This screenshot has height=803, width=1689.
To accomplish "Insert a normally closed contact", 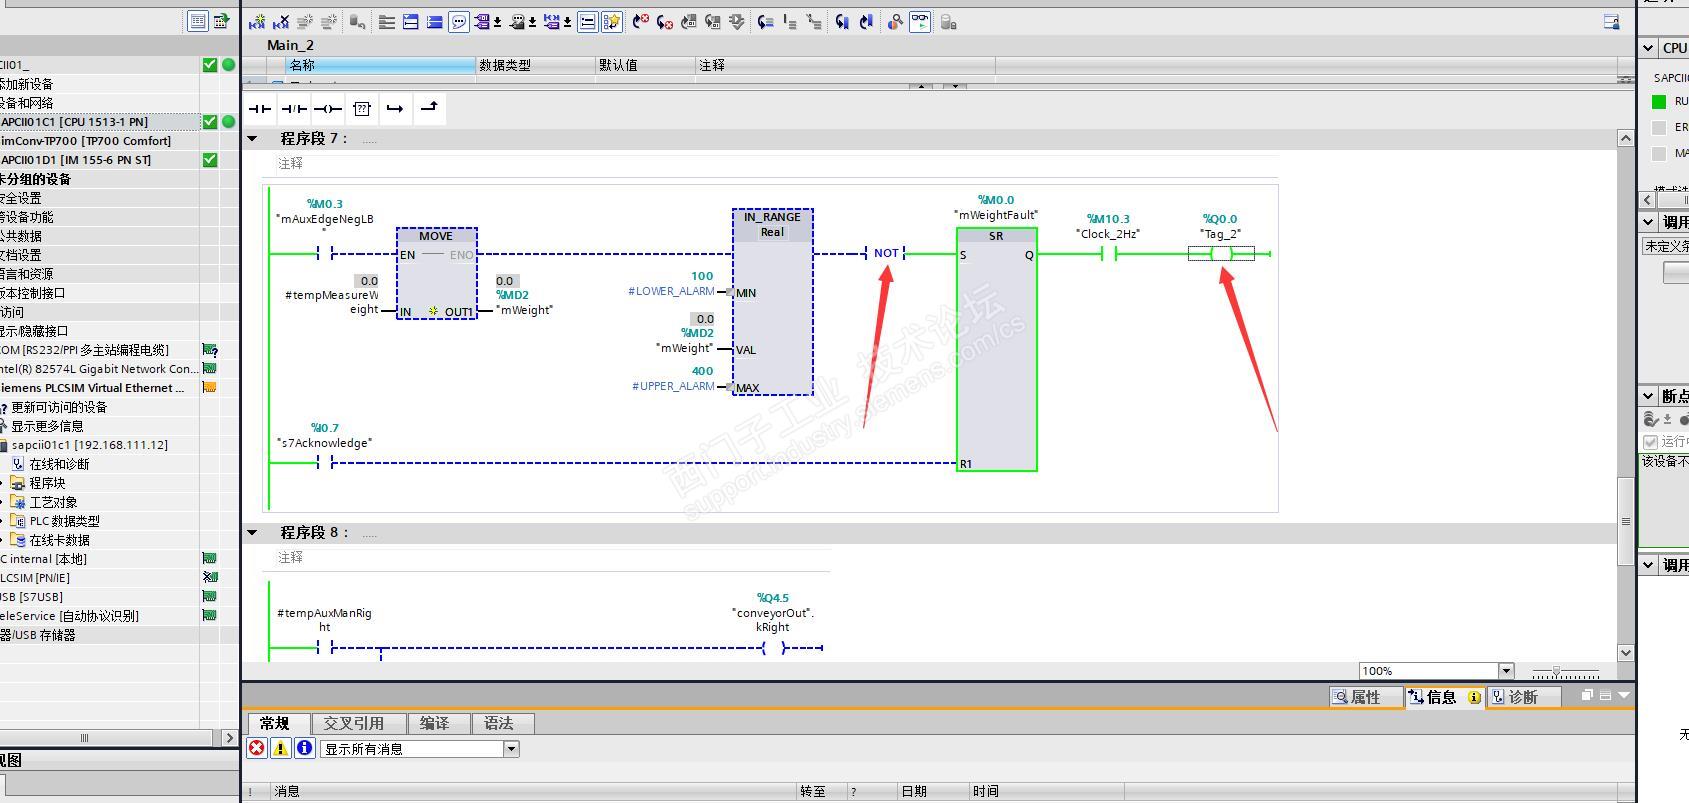I will [x=294, y=108].
